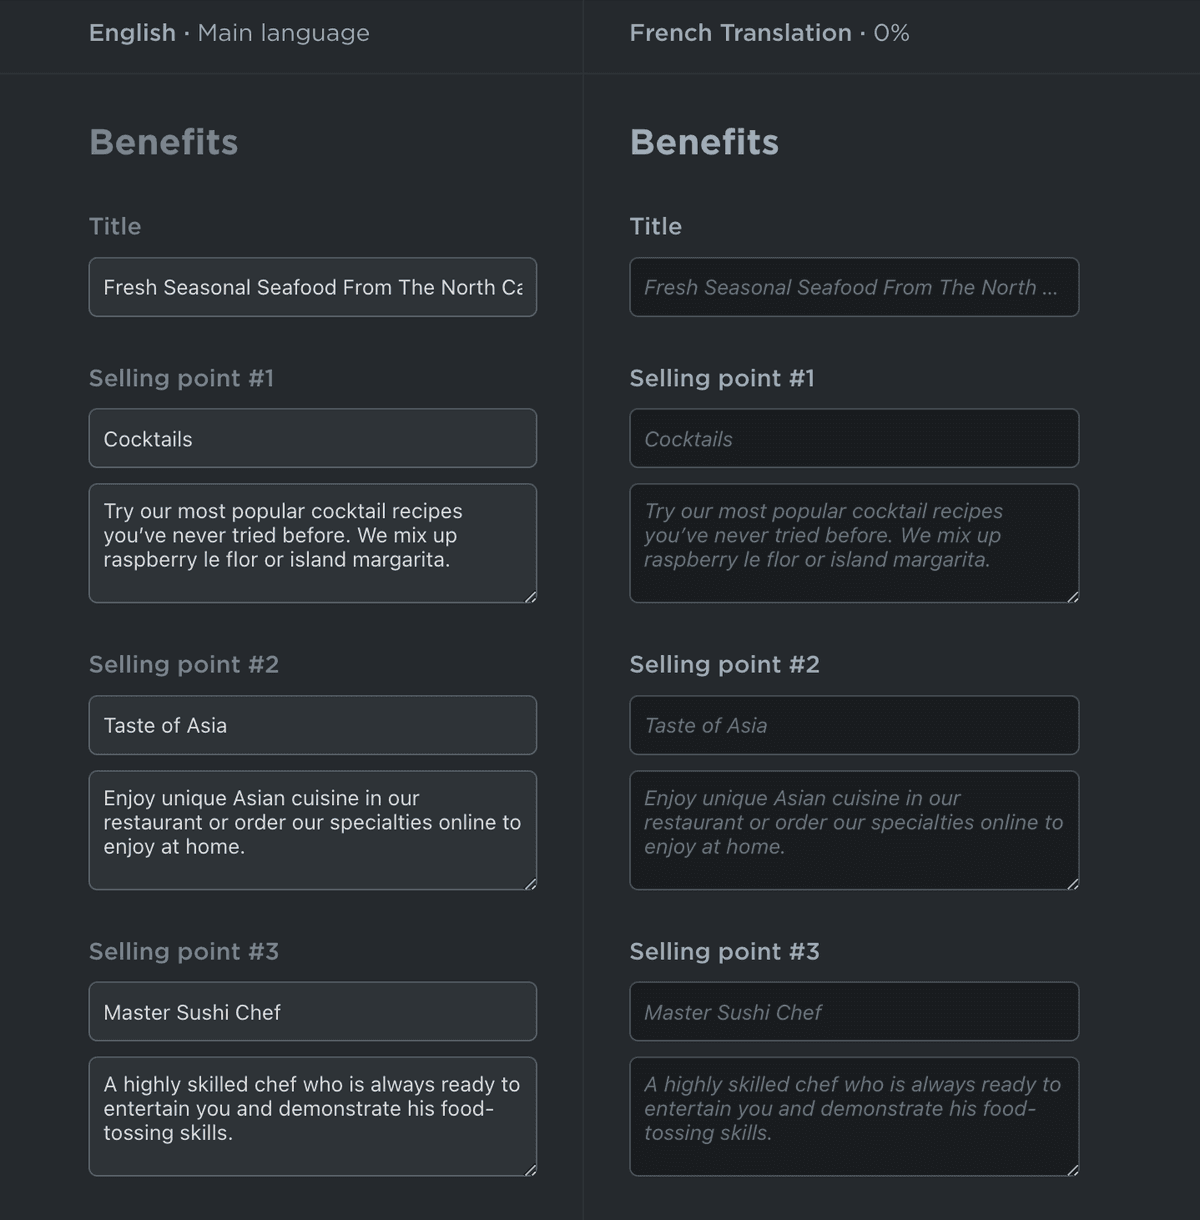The height and width of the screenshot is (1220, 1200).
Task: Grab resize handle of French Asian cuisine textarea
Action: pyautogui.click(x=1072, y=883)
